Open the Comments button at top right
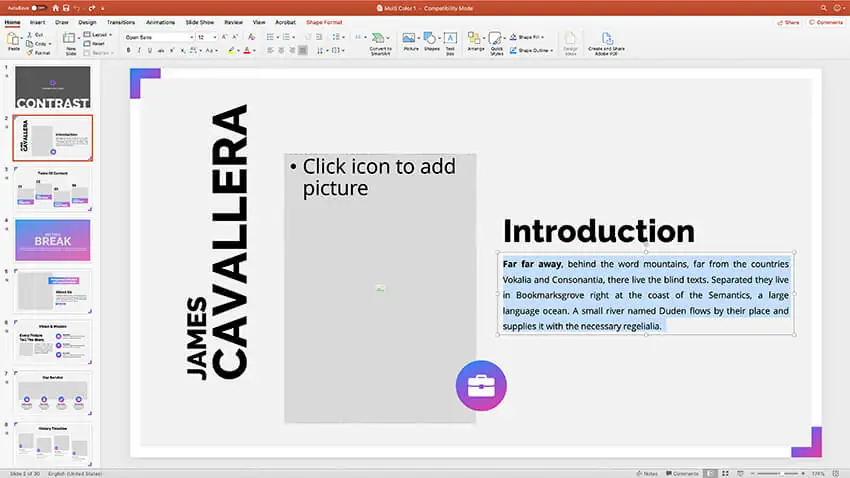 [826, 21]
